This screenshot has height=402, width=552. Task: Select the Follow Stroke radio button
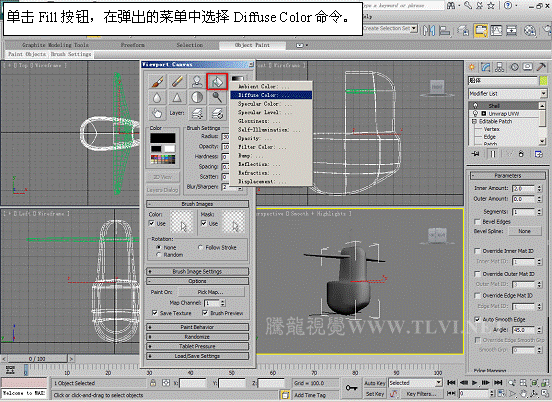coord(200,247)
